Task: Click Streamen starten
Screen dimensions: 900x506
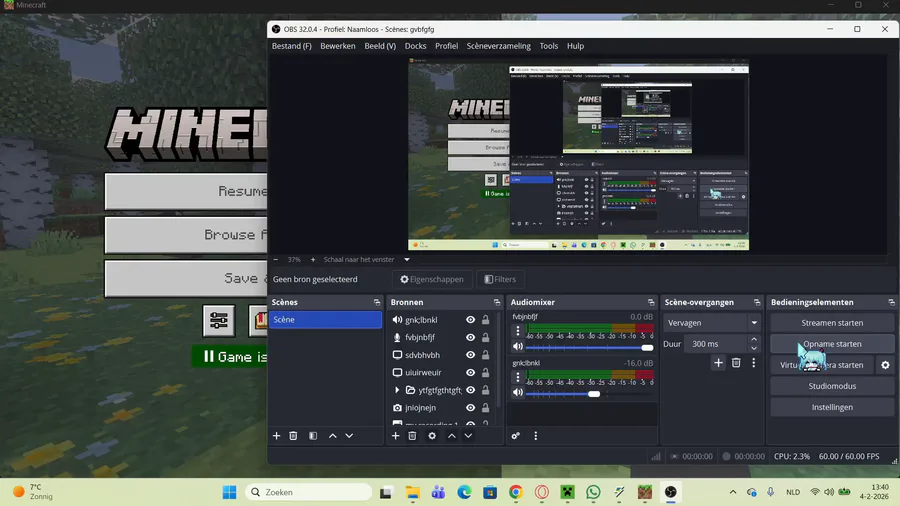Action: click(832, 323)
